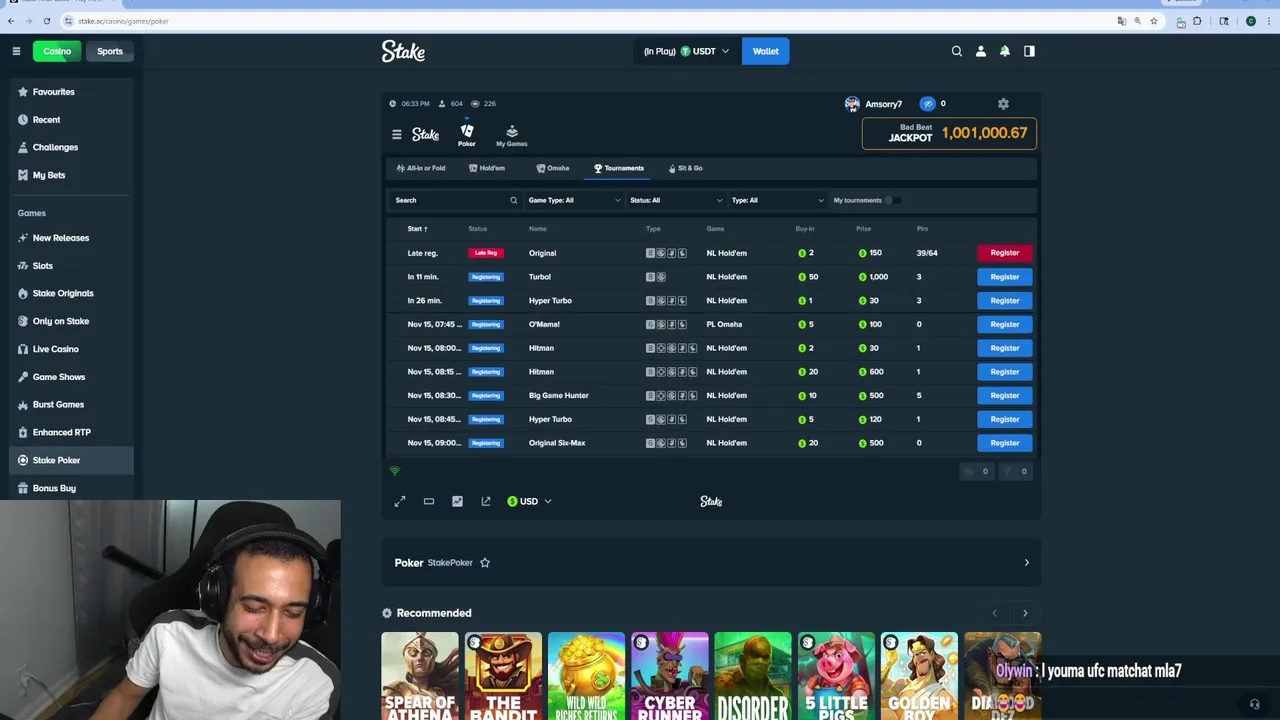Click the hidden balance eye icon
The height and width of the screenshot is (720, 1280).
tap(928, 103)
